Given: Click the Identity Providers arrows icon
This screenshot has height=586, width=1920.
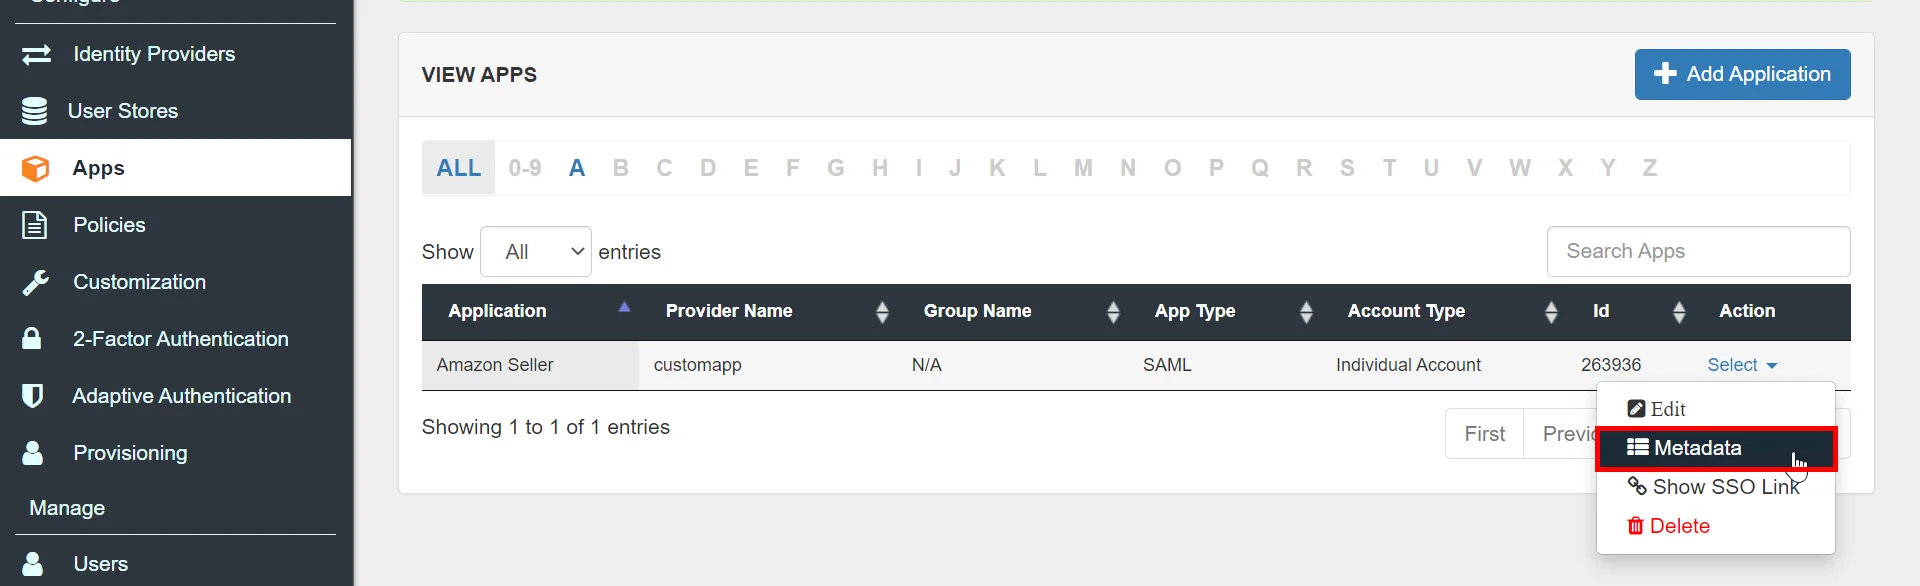Looking at the screenshot, I should (36, 55).
